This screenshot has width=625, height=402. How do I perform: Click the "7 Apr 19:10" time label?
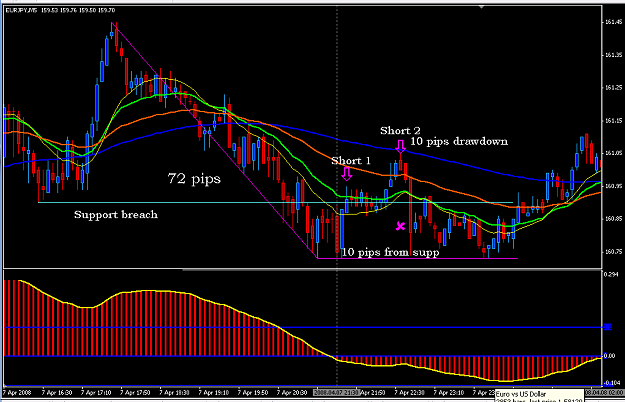(x=214, y=392)
